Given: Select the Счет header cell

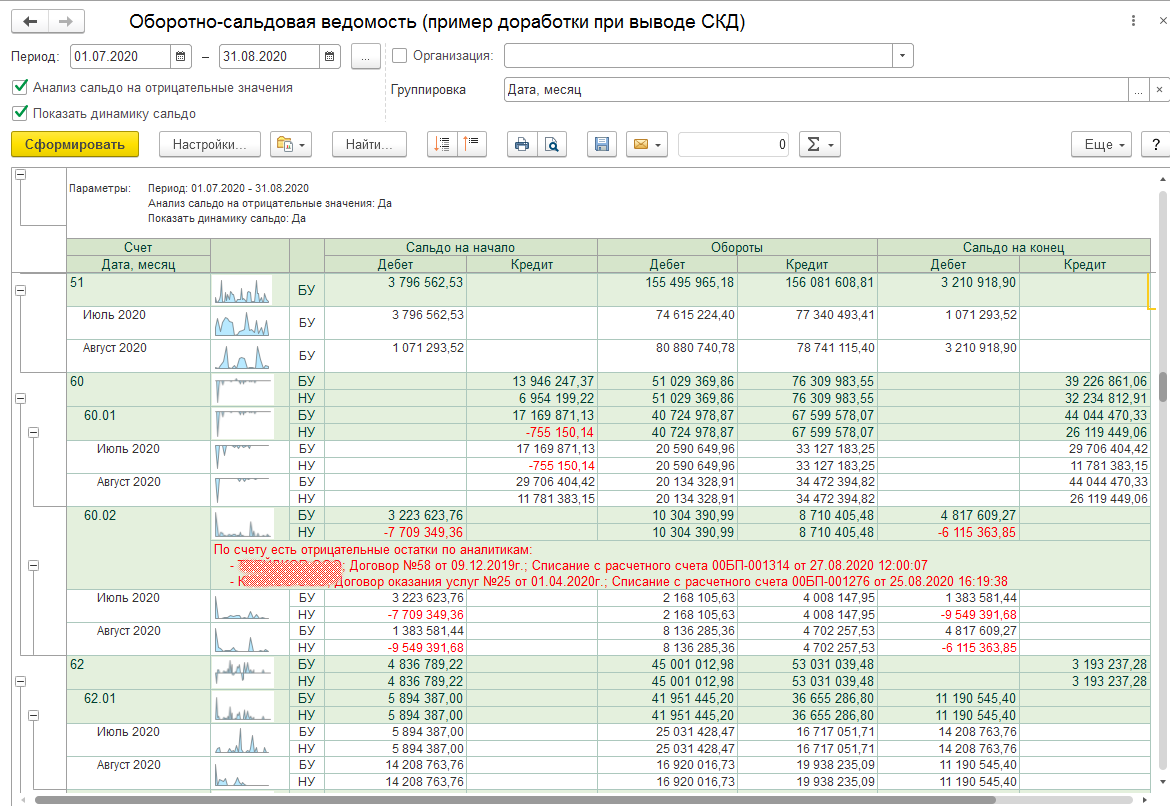Looking at the screenshot, I should (138, 247).
